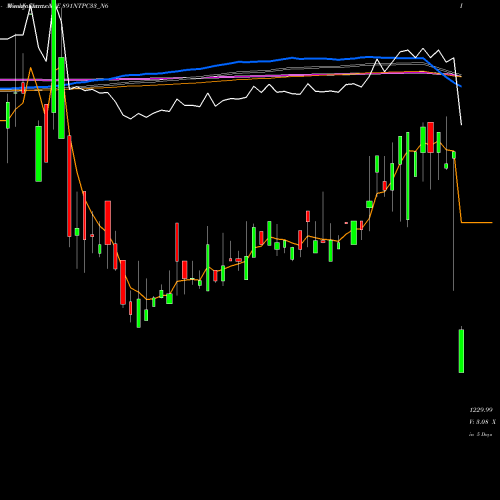Click the chart title ending 891NTPC33_N6
The width and height of the screenshot is (500, 500).
coord(58,6)
